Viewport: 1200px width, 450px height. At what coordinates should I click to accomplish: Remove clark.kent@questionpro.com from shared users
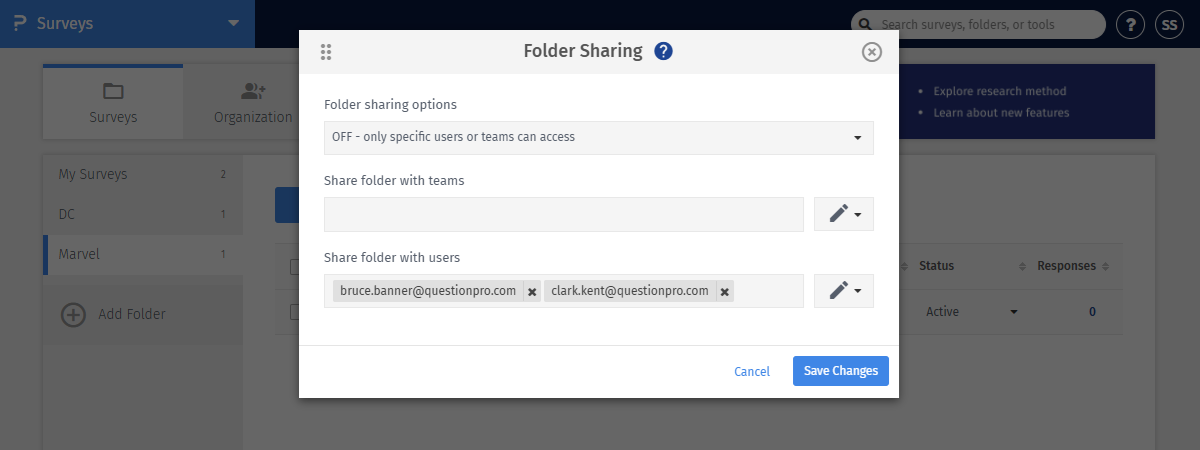click(x=724, y=292)
